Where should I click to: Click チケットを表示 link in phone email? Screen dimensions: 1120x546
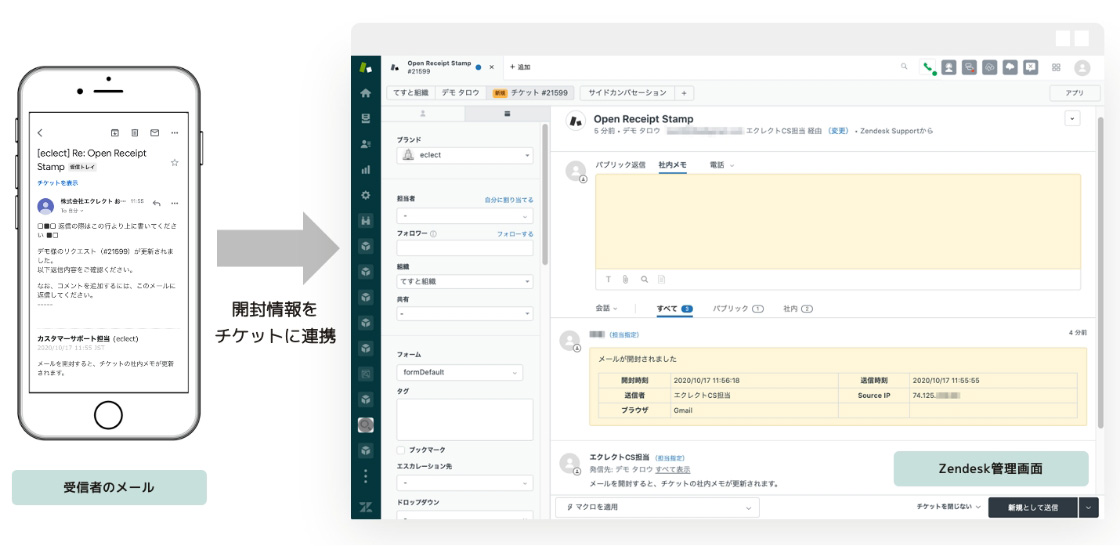(x=58, y=183)
